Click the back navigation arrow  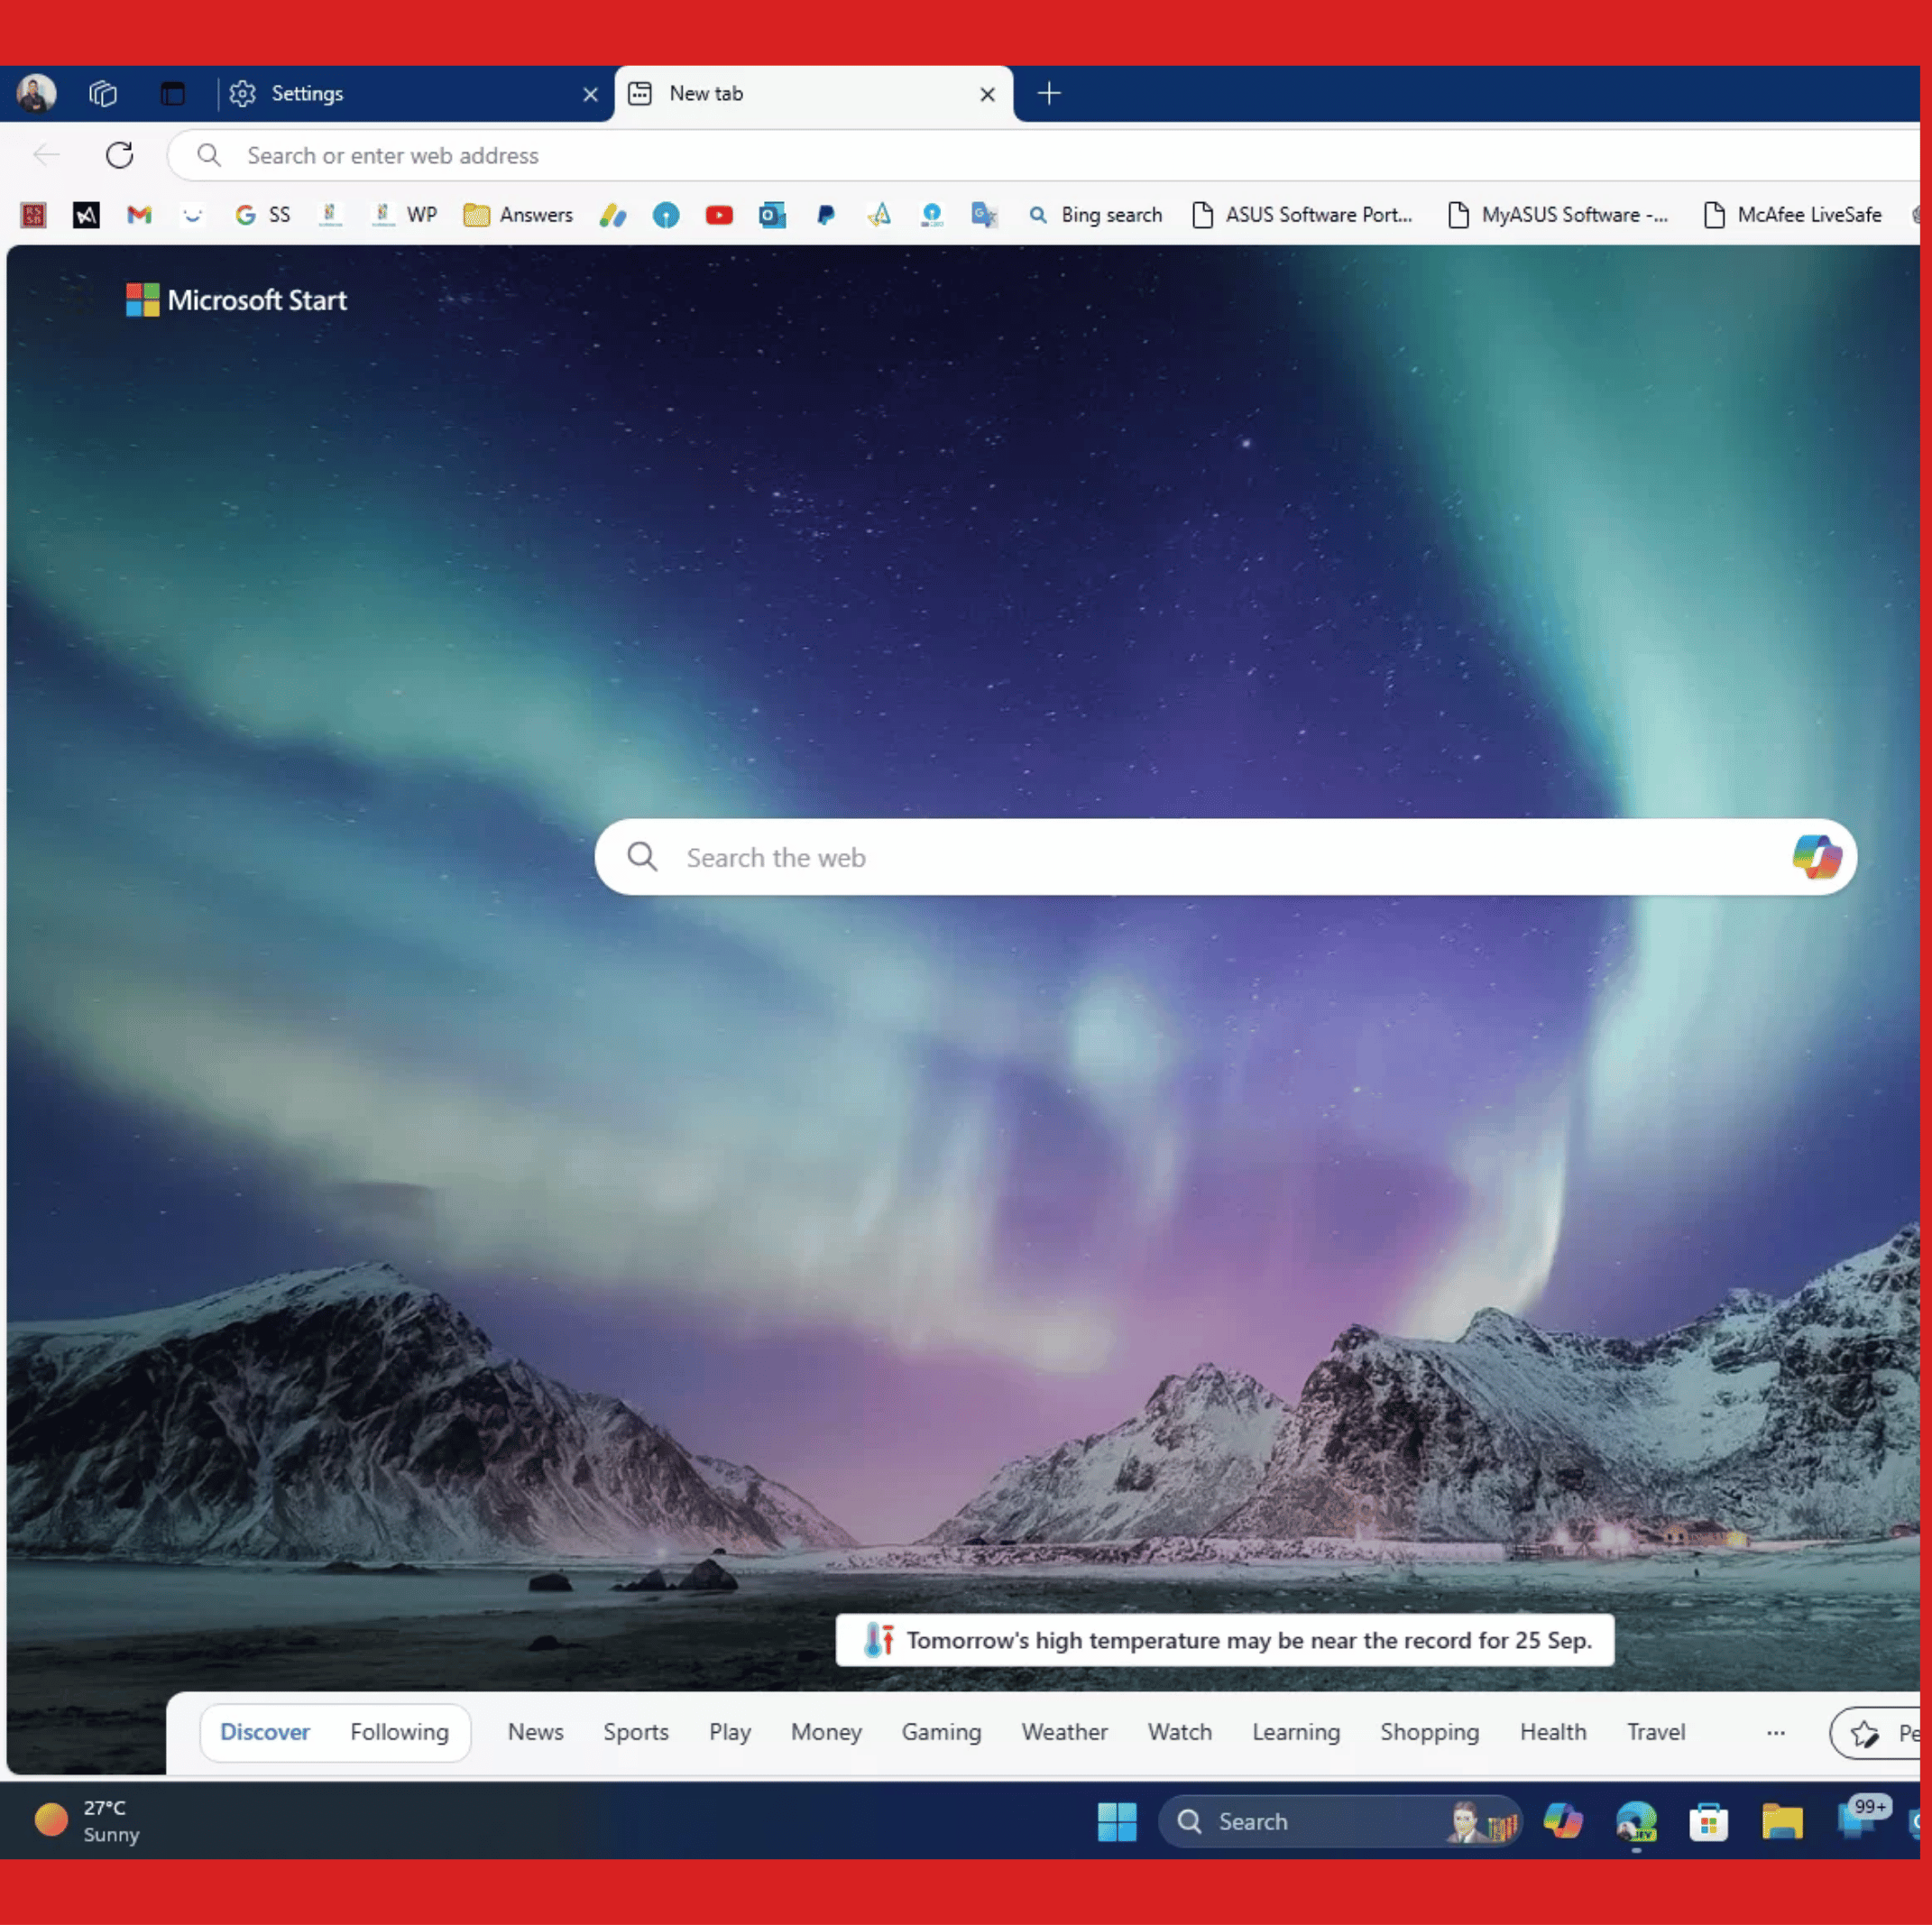(x=46, y=155)
